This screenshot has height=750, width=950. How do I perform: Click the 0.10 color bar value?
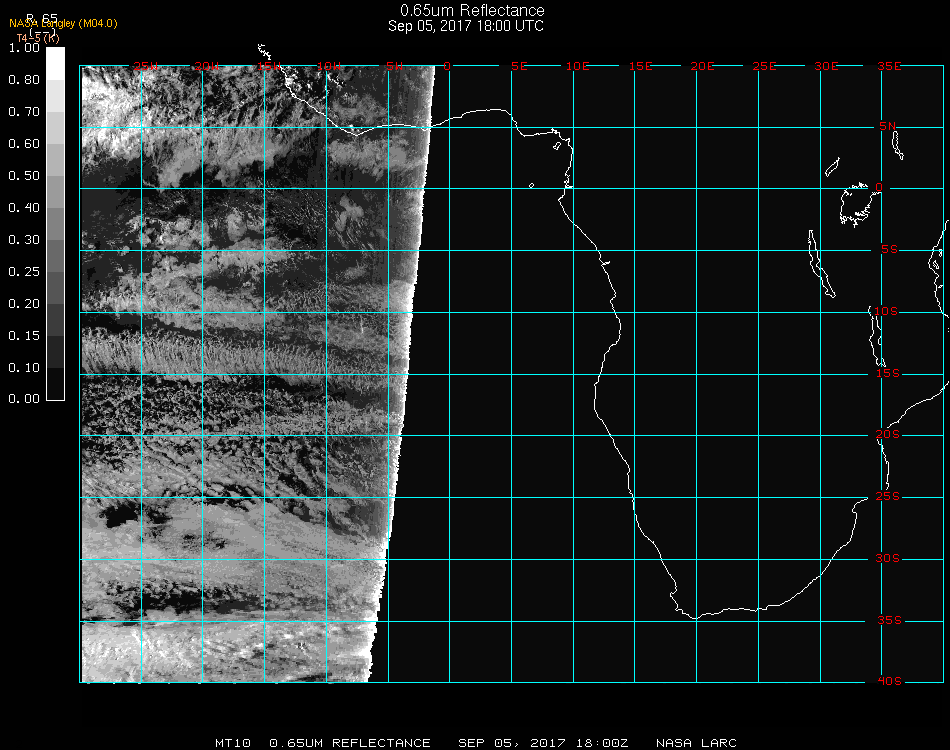coord(24,368)
